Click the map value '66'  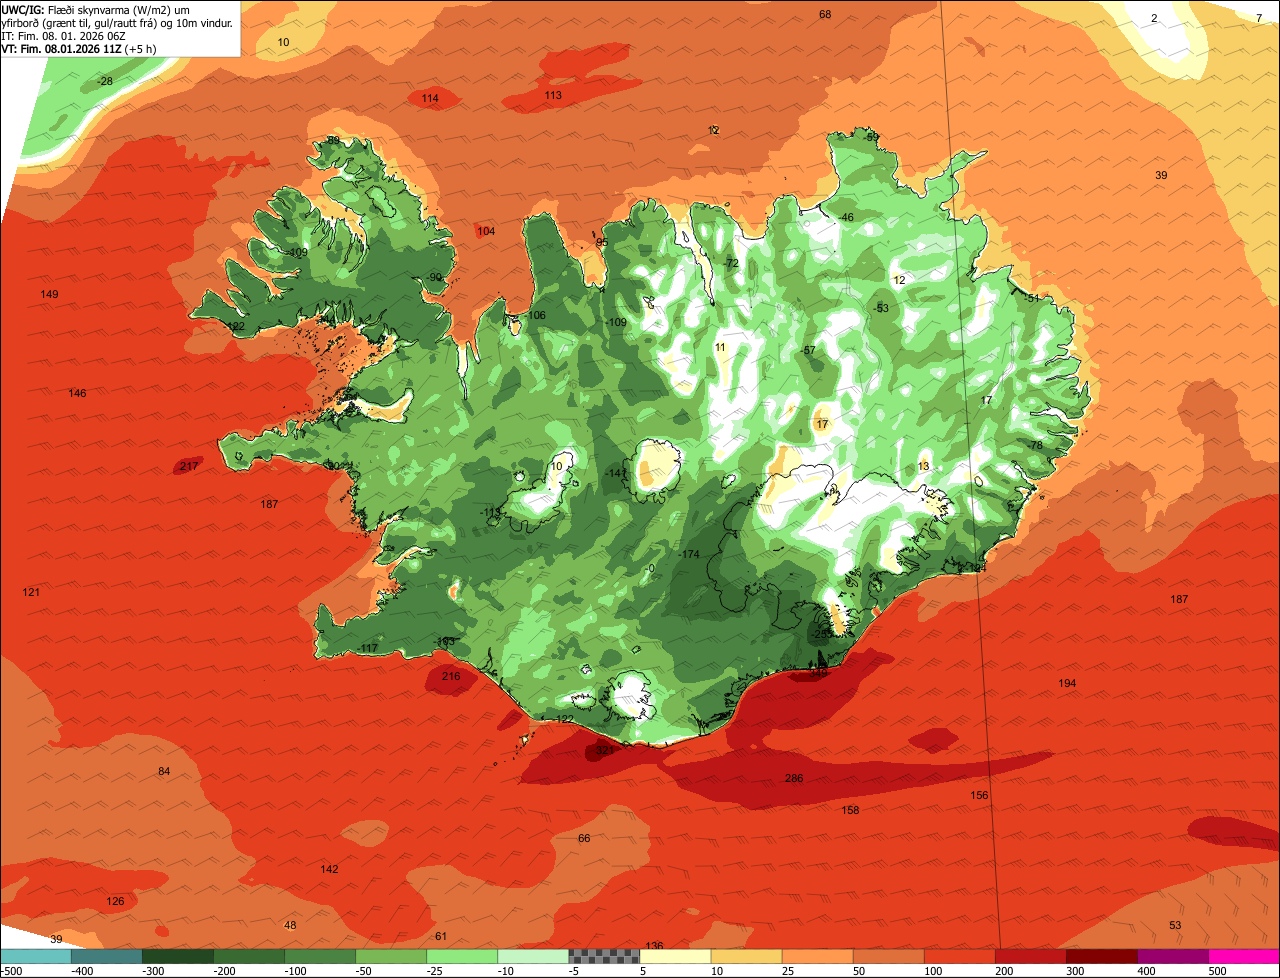click(584, 838)
